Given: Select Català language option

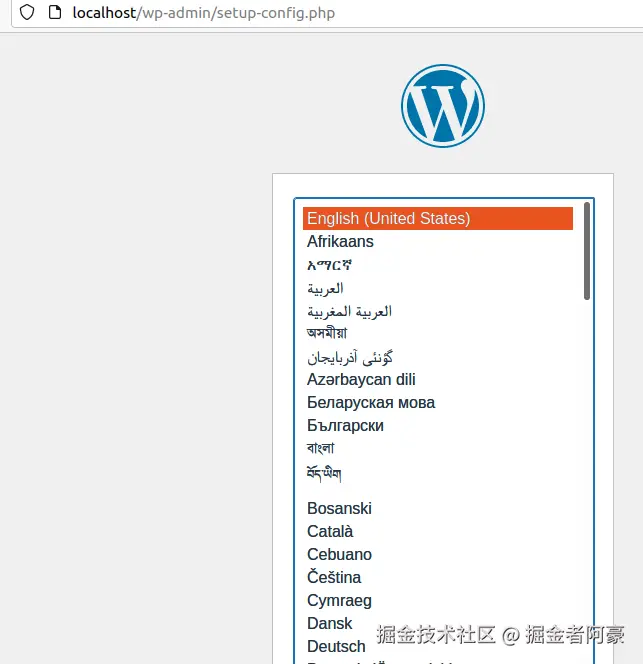Looking at the screenshot, I should [x=438, y=531].
